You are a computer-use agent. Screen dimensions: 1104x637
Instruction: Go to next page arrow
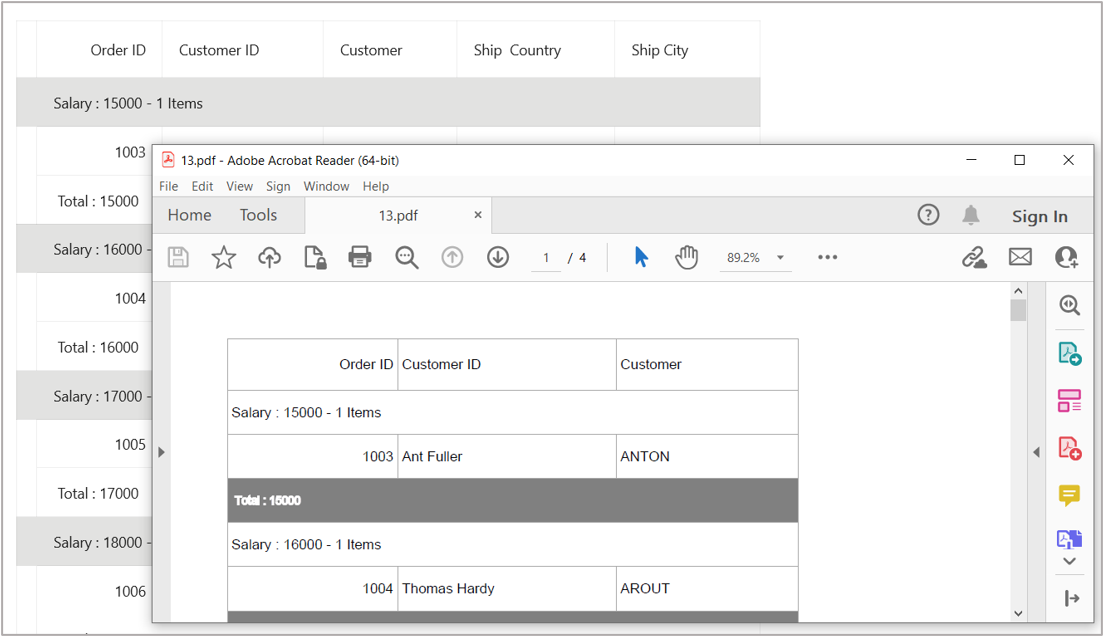click(x=498, y=257)
